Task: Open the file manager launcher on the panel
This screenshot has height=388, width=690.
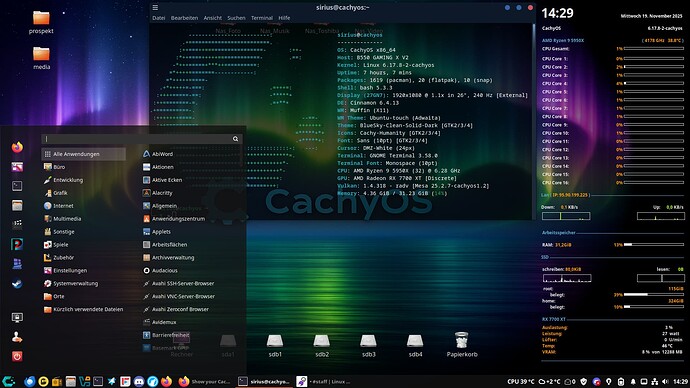Action: 70,381
